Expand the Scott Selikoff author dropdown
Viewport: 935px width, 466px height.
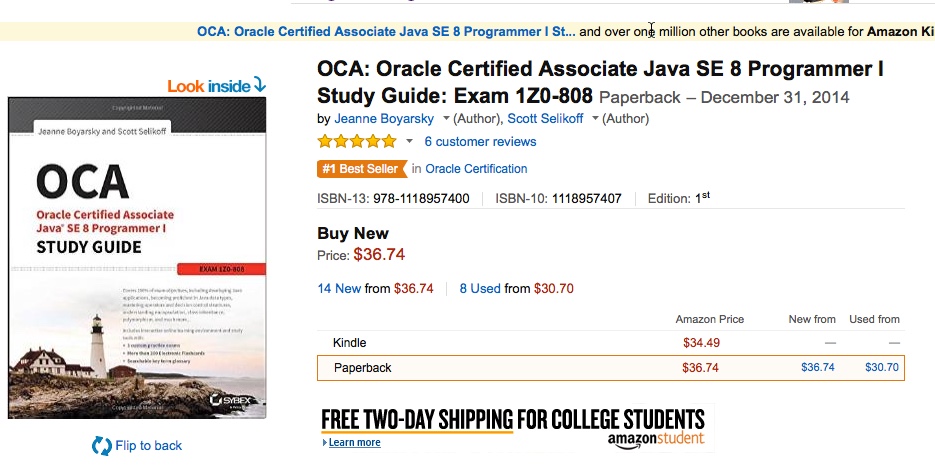595,119
